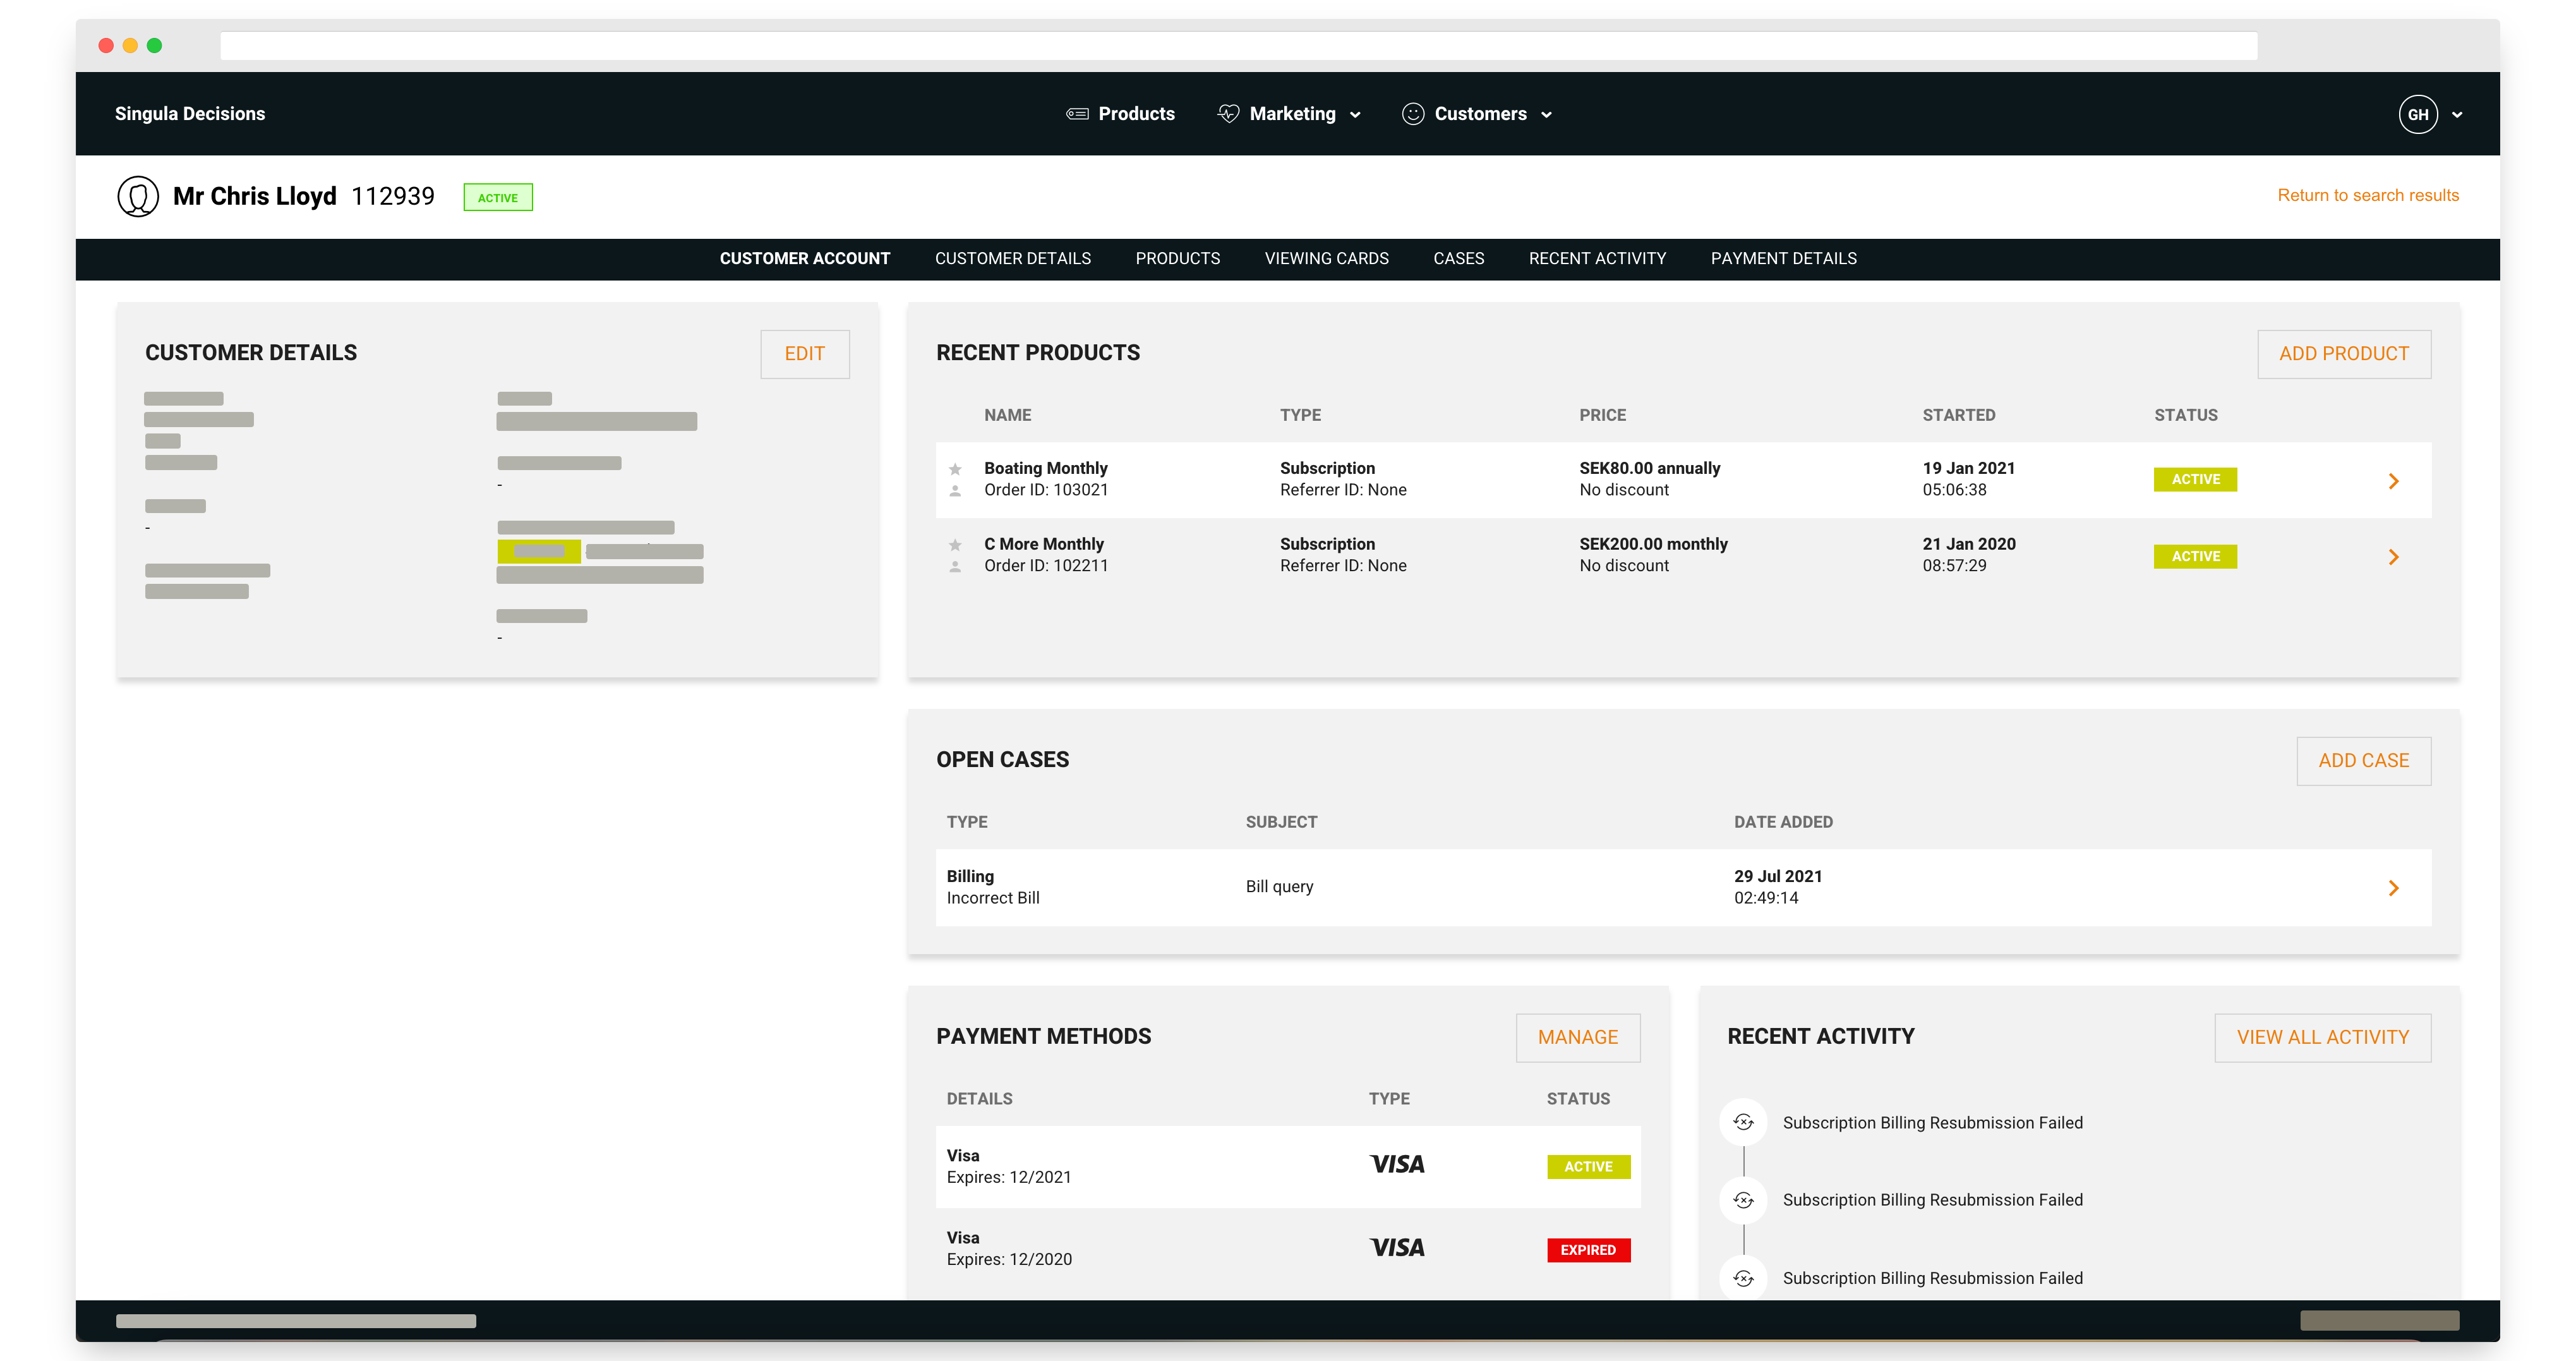Click the C More Monthly product name

point(1043,544)
